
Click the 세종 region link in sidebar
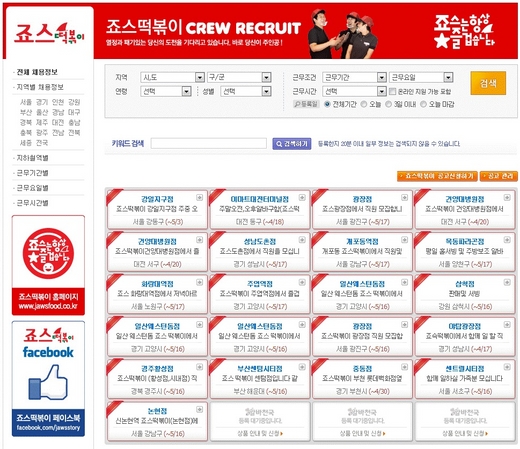coord(26,143)
